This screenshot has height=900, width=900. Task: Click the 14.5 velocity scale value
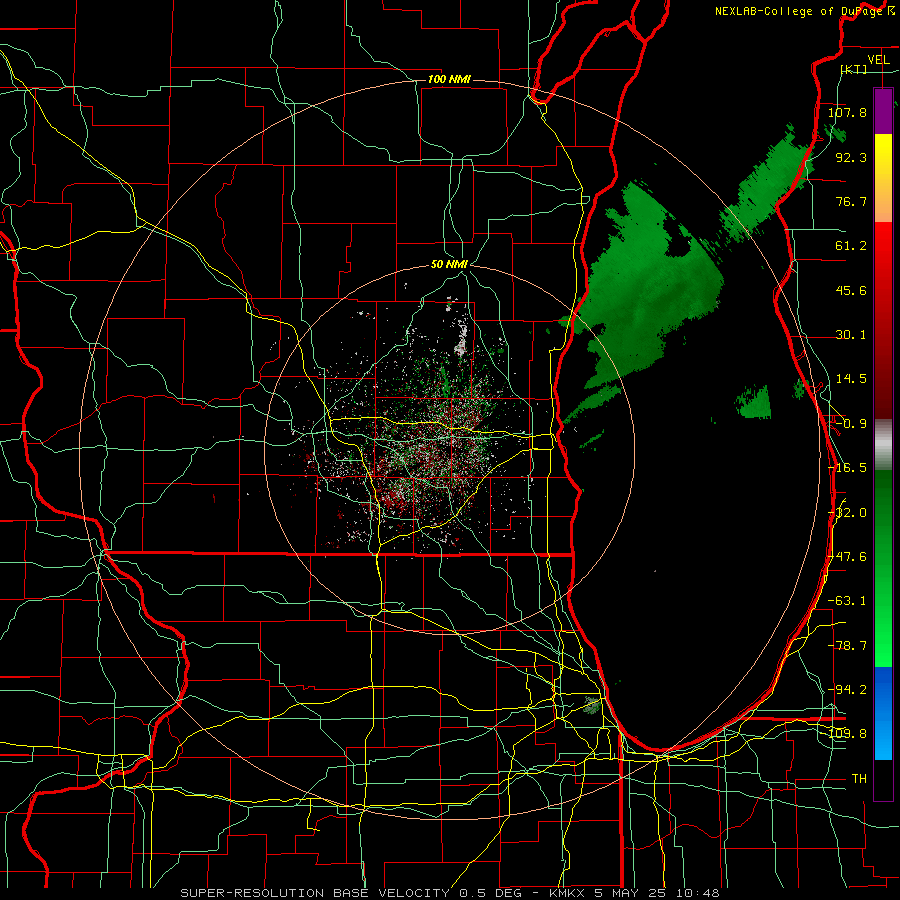851,379
